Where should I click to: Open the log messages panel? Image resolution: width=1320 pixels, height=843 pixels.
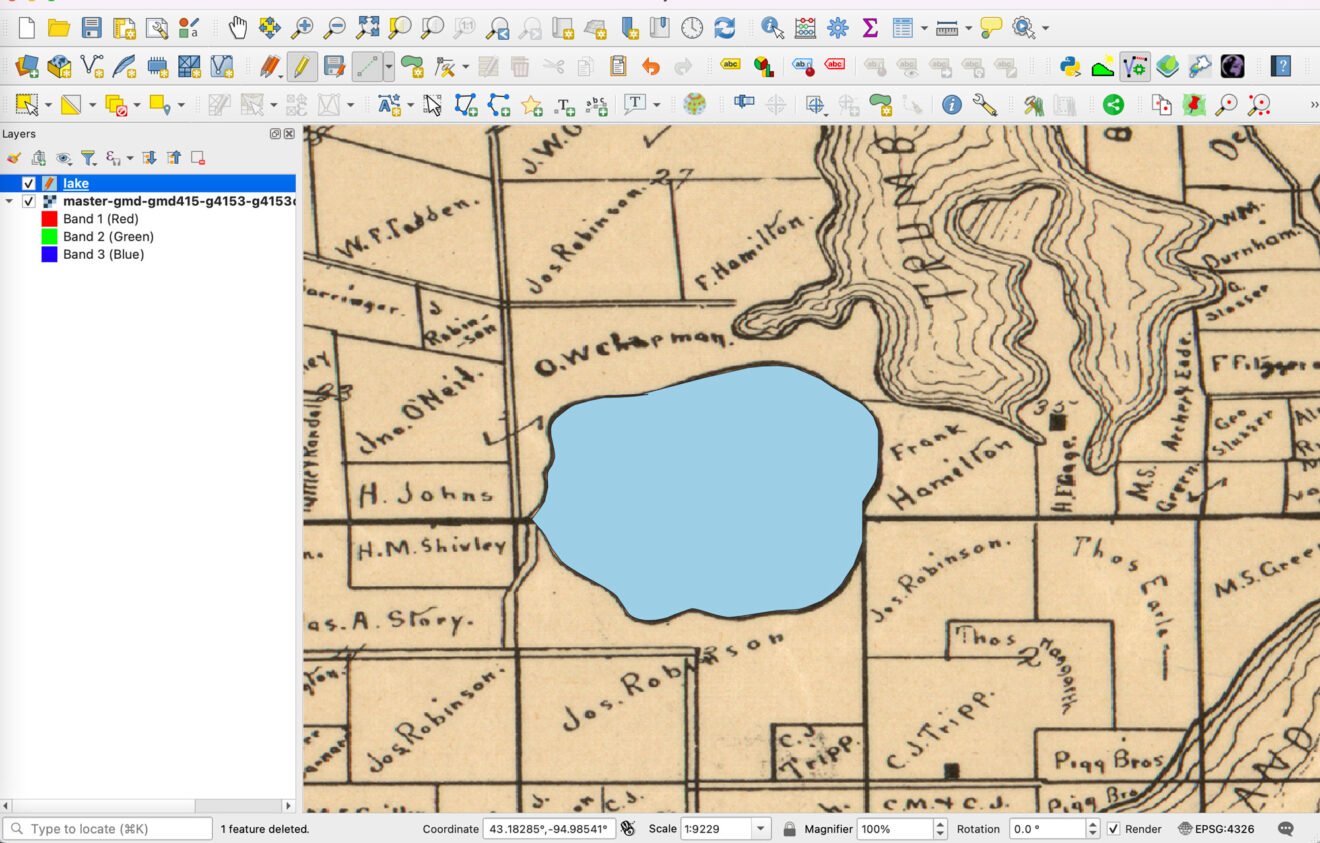coord(1286,829)
